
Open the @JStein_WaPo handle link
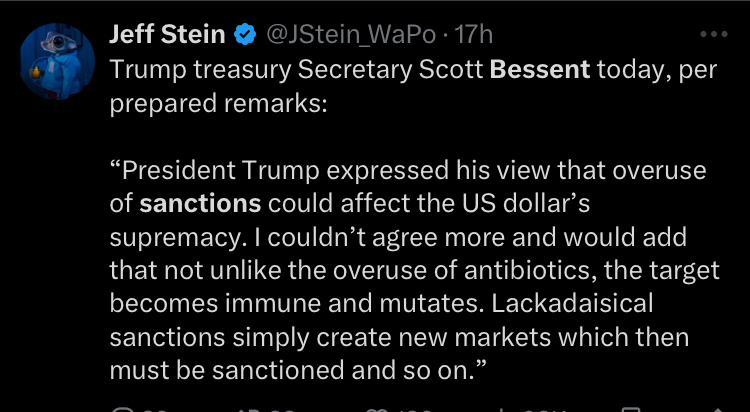(352, 35)
